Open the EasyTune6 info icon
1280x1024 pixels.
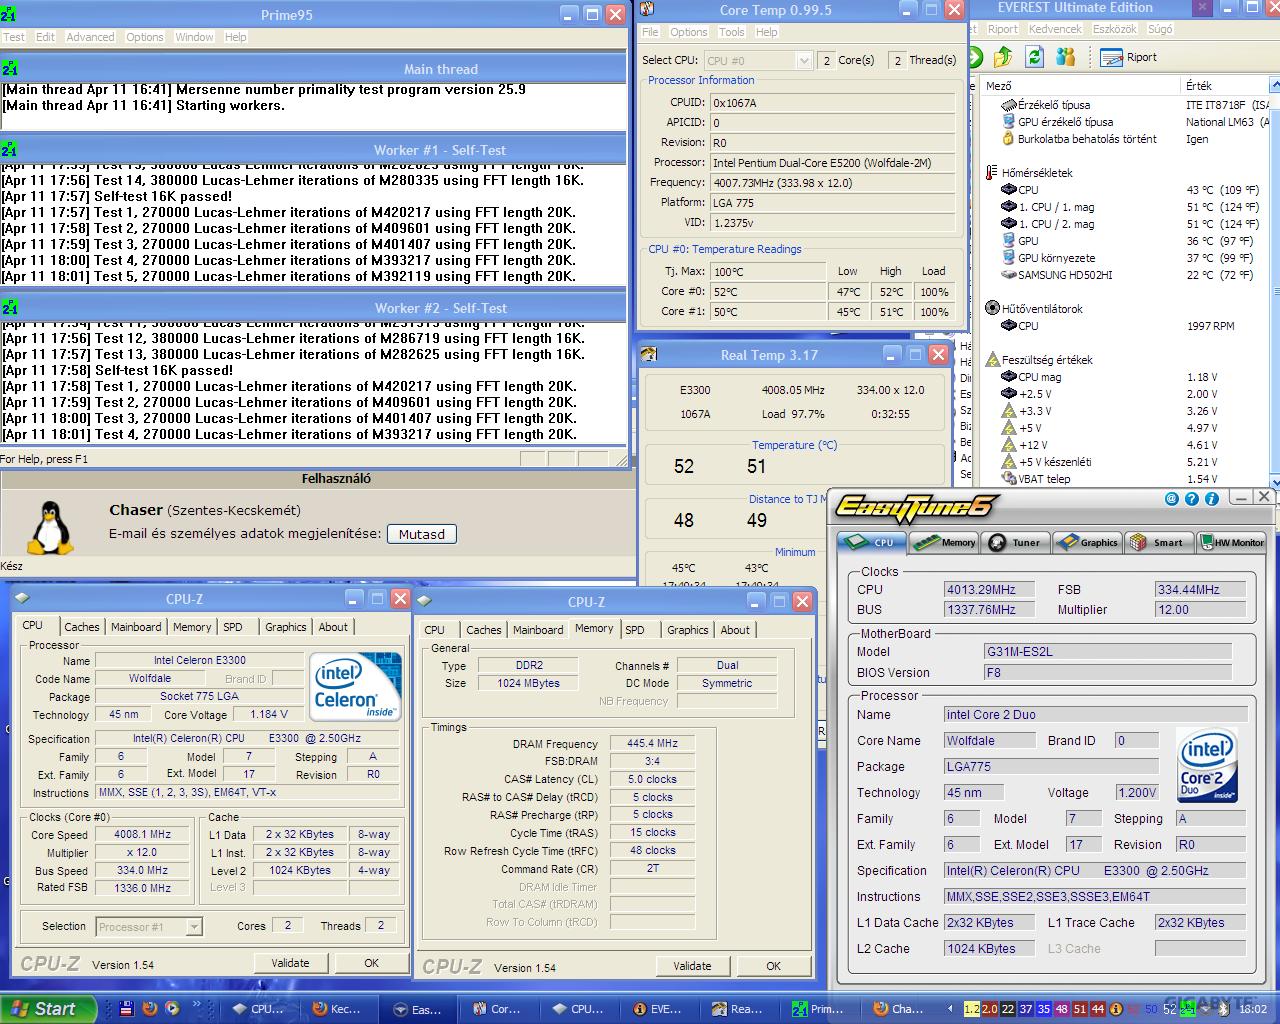1212,498
